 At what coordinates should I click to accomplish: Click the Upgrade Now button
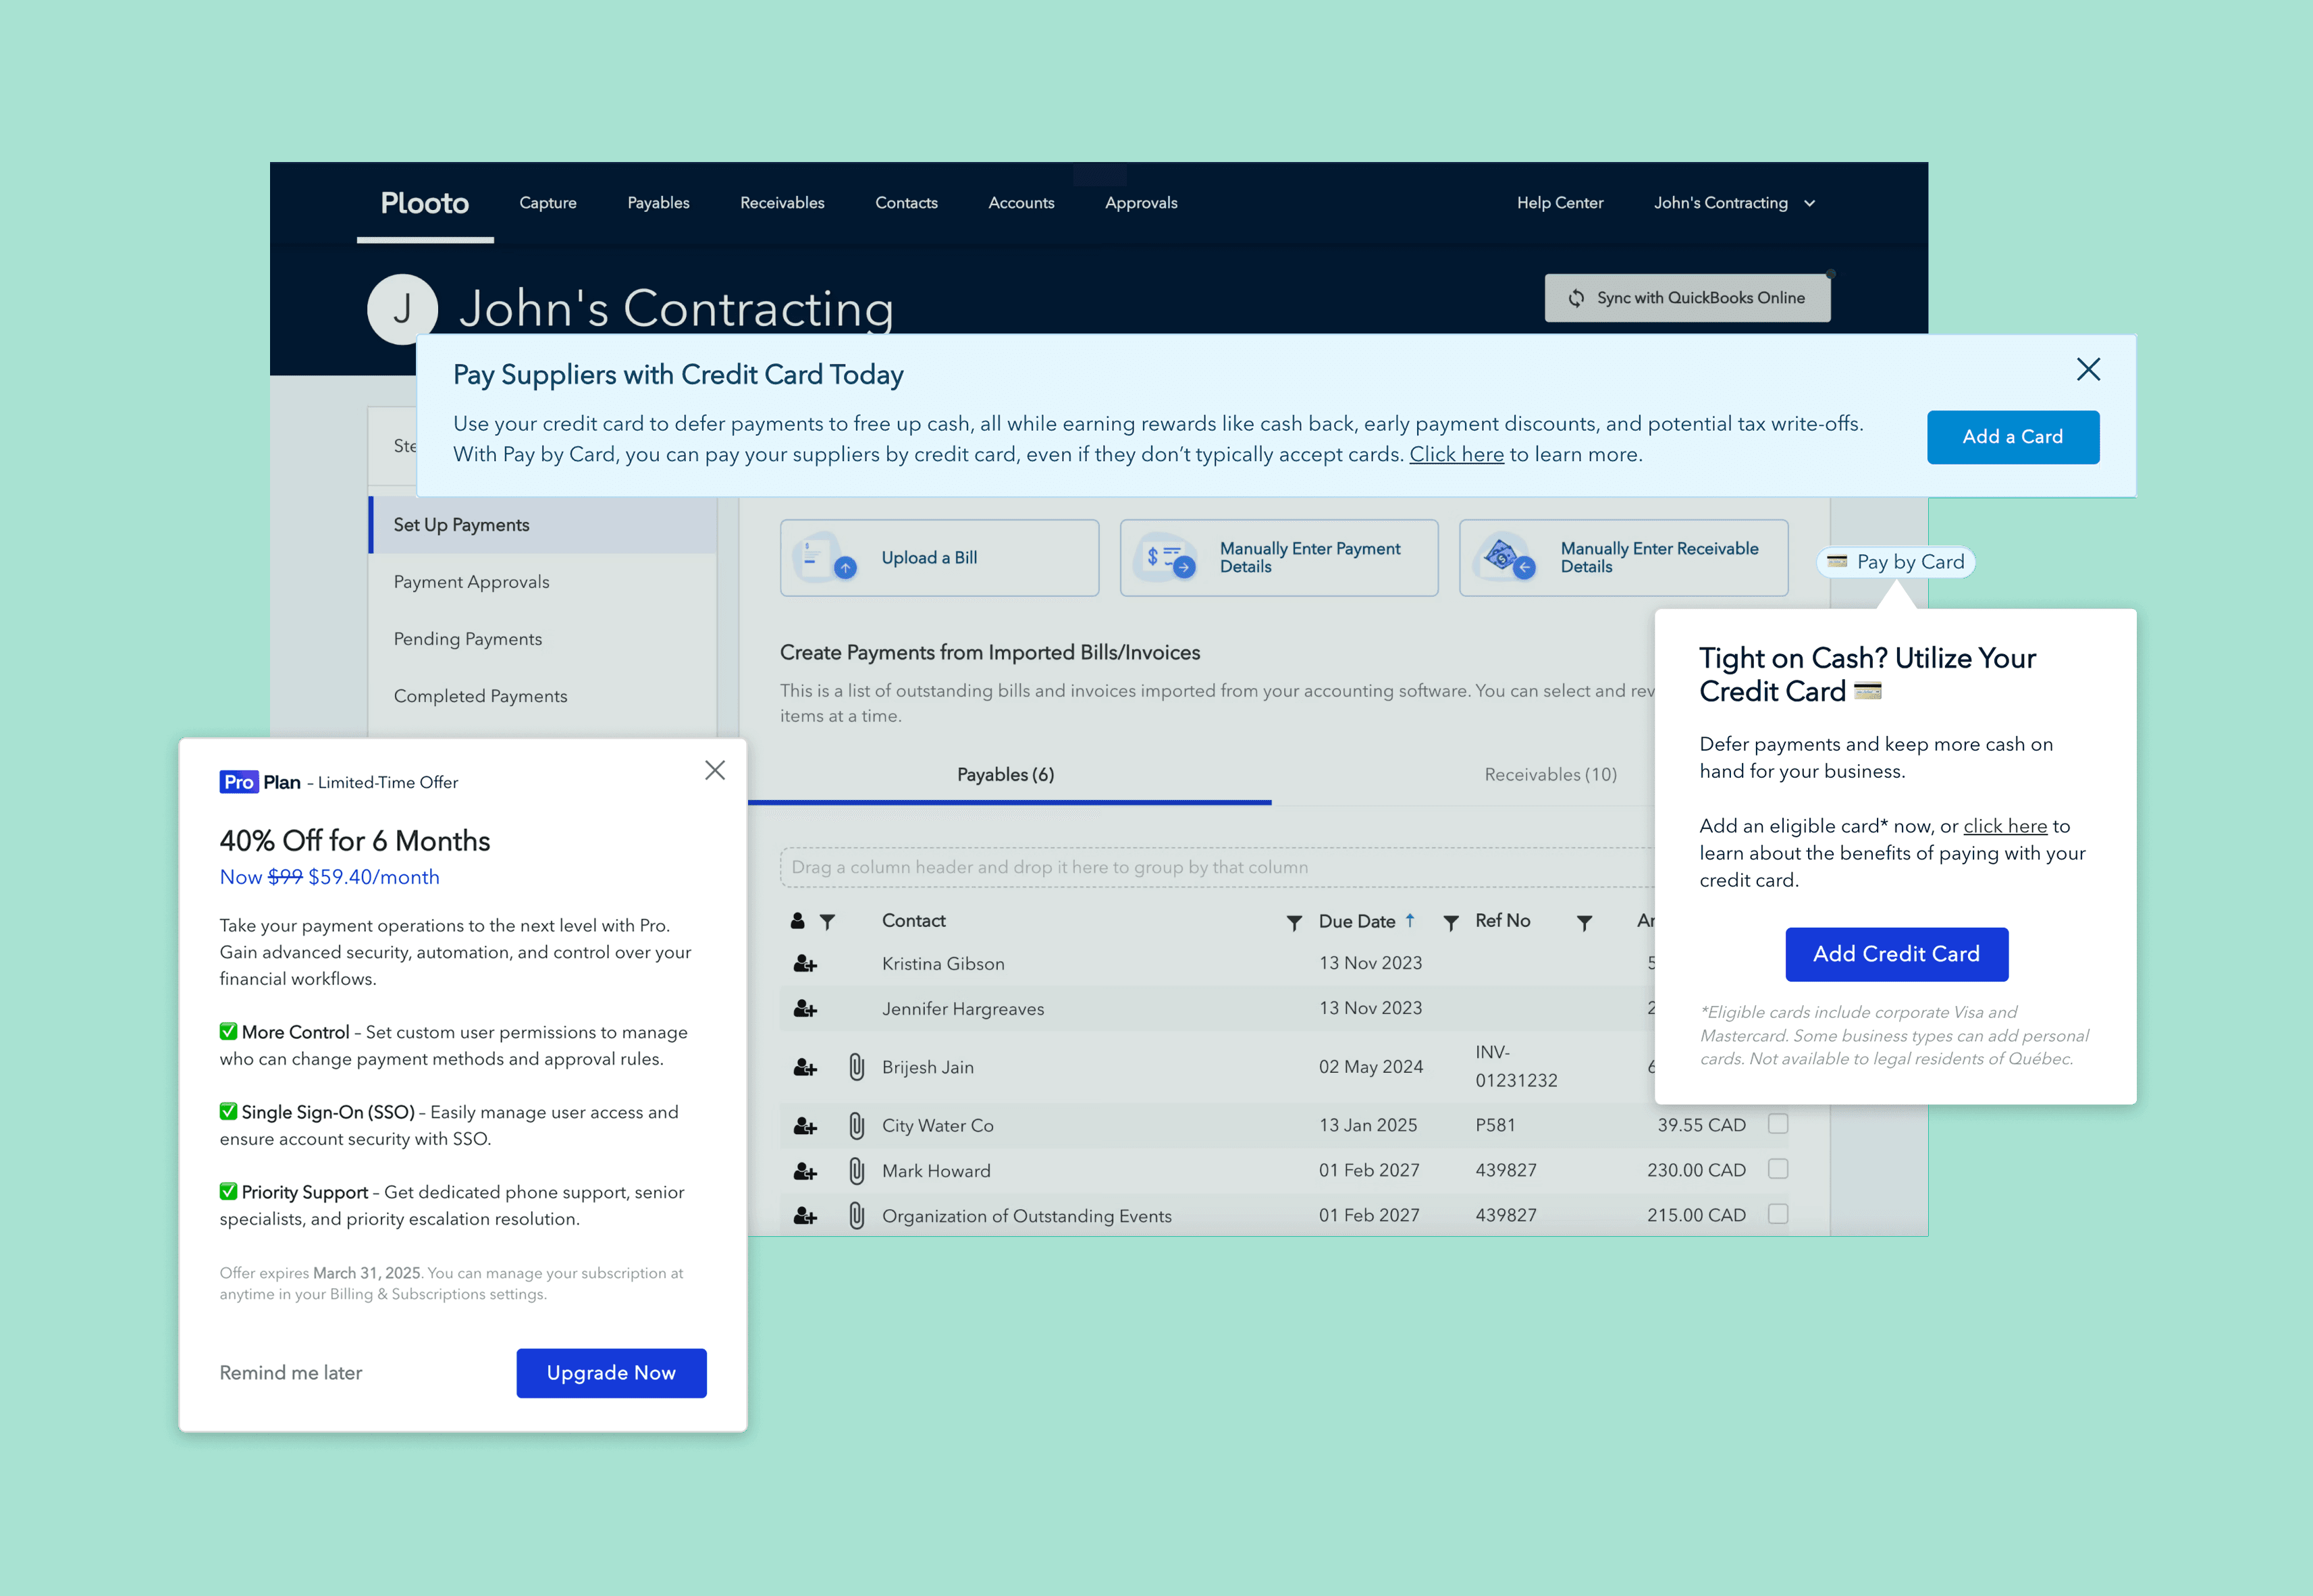[x=611, y=1373]
